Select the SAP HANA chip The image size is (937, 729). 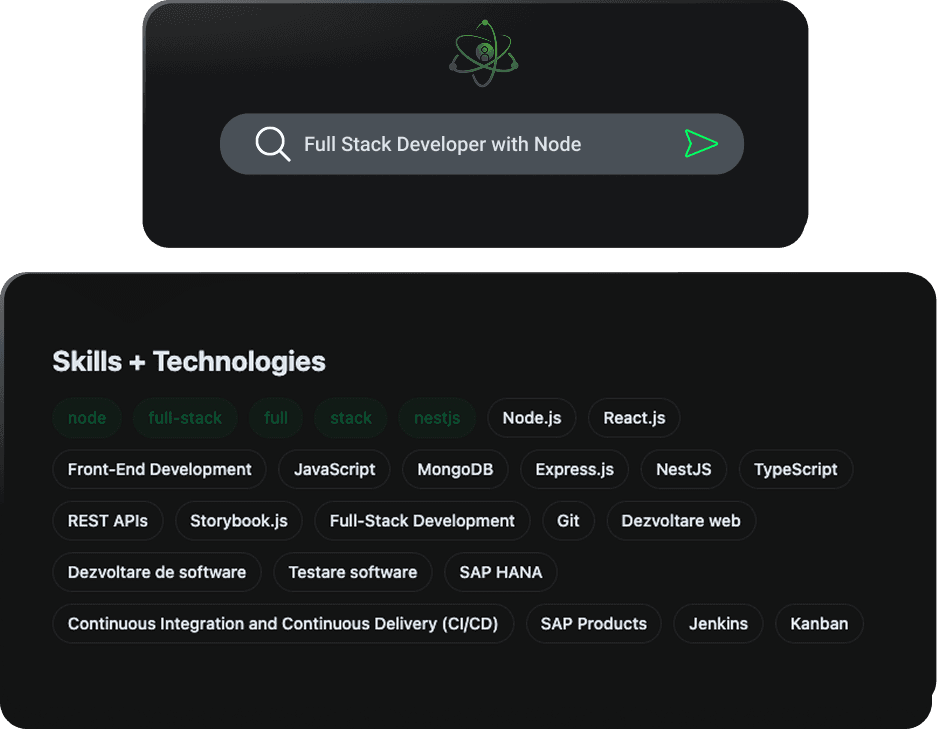501,572
